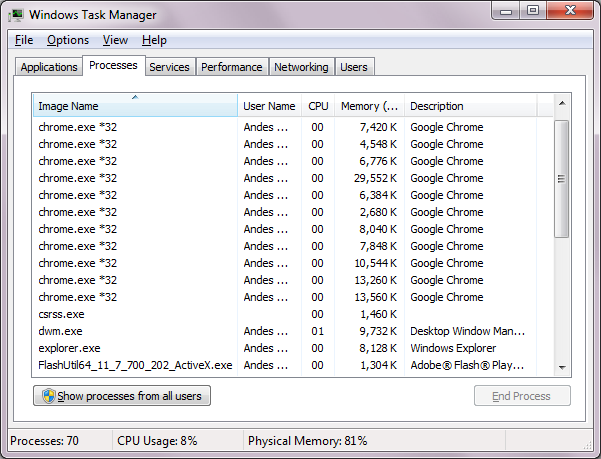Open the View menu

click(x=115, y=40)
